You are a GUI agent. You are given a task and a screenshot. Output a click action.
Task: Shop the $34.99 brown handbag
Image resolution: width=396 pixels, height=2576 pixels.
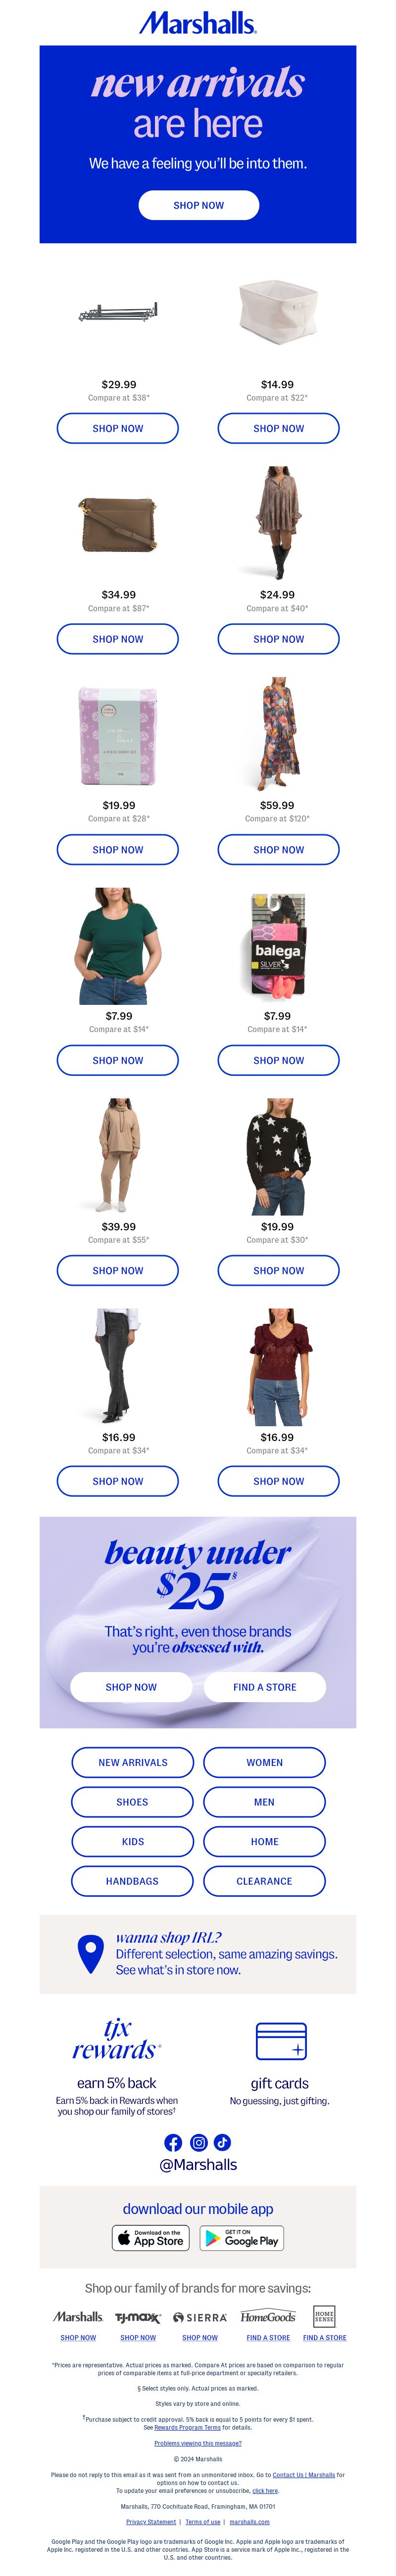pyautogui.click(x=118, y=639)
